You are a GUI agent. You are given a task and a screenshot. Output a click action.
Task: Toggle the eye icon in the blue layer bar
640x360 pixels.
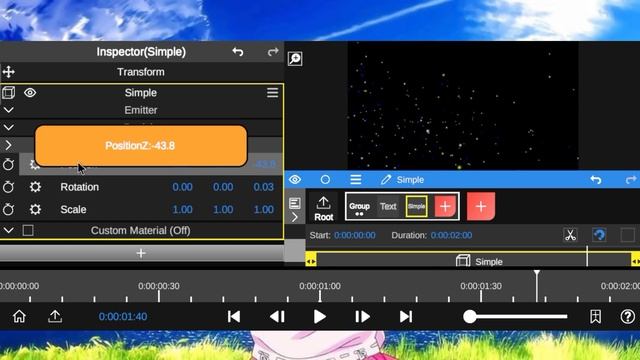[x=295, y=180]
